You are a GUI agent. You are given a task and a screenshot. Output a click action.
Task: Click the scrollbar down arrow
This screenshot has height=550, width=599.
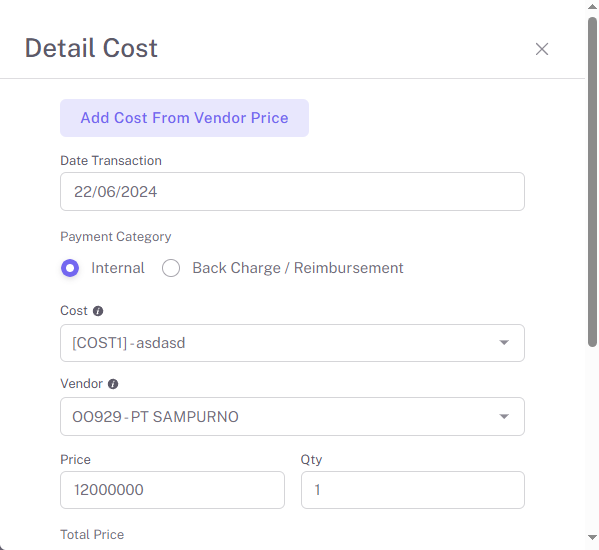pyautogui.click(x=593, y=537)
